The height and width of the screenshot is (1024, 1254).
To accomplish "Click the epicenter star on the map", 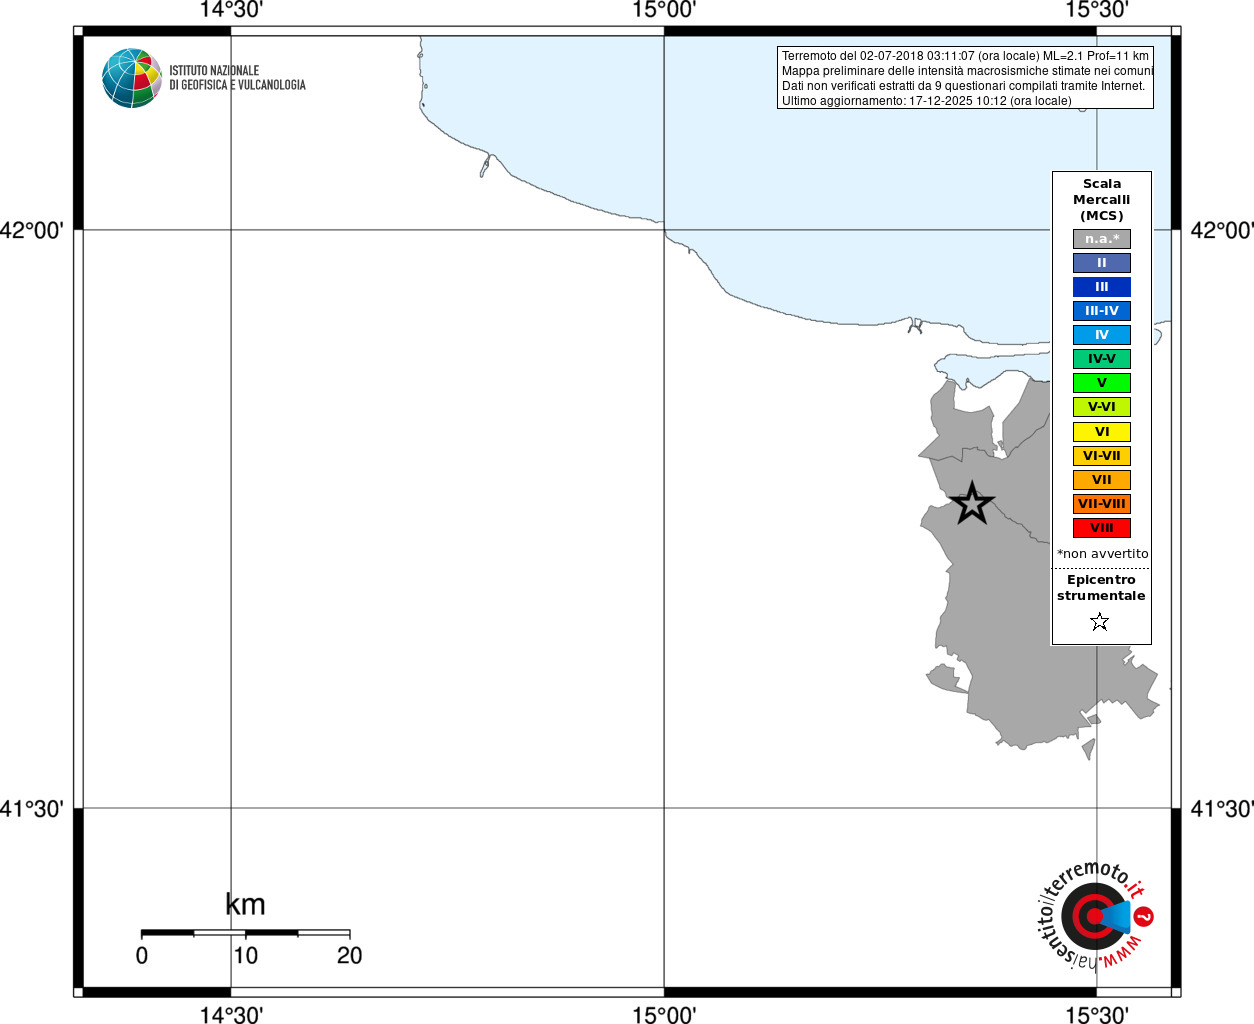I will click(971, 504).
